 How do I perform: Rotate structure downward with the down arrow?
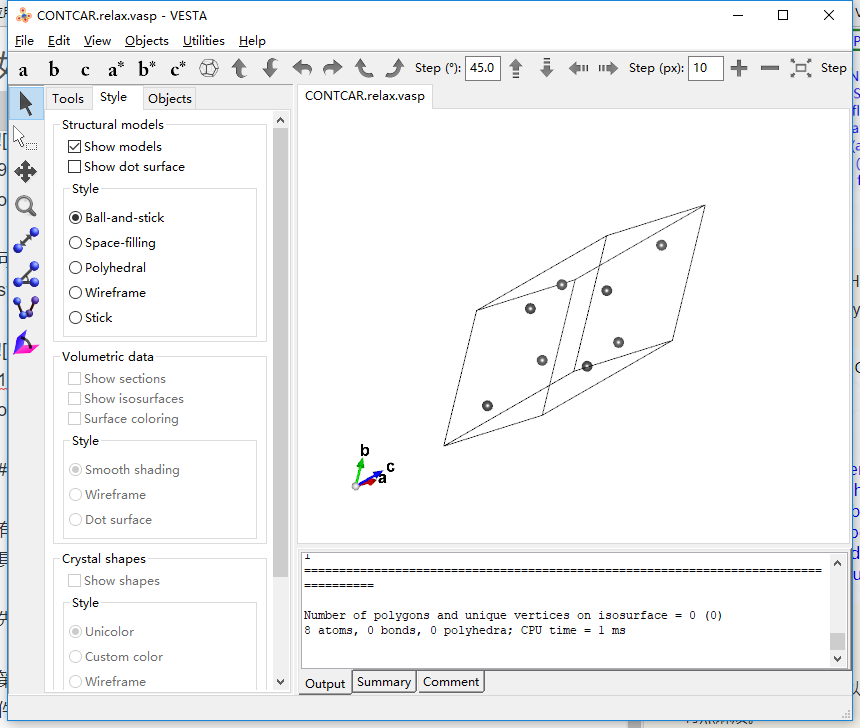pyautogui.click(x=270, y=69)
